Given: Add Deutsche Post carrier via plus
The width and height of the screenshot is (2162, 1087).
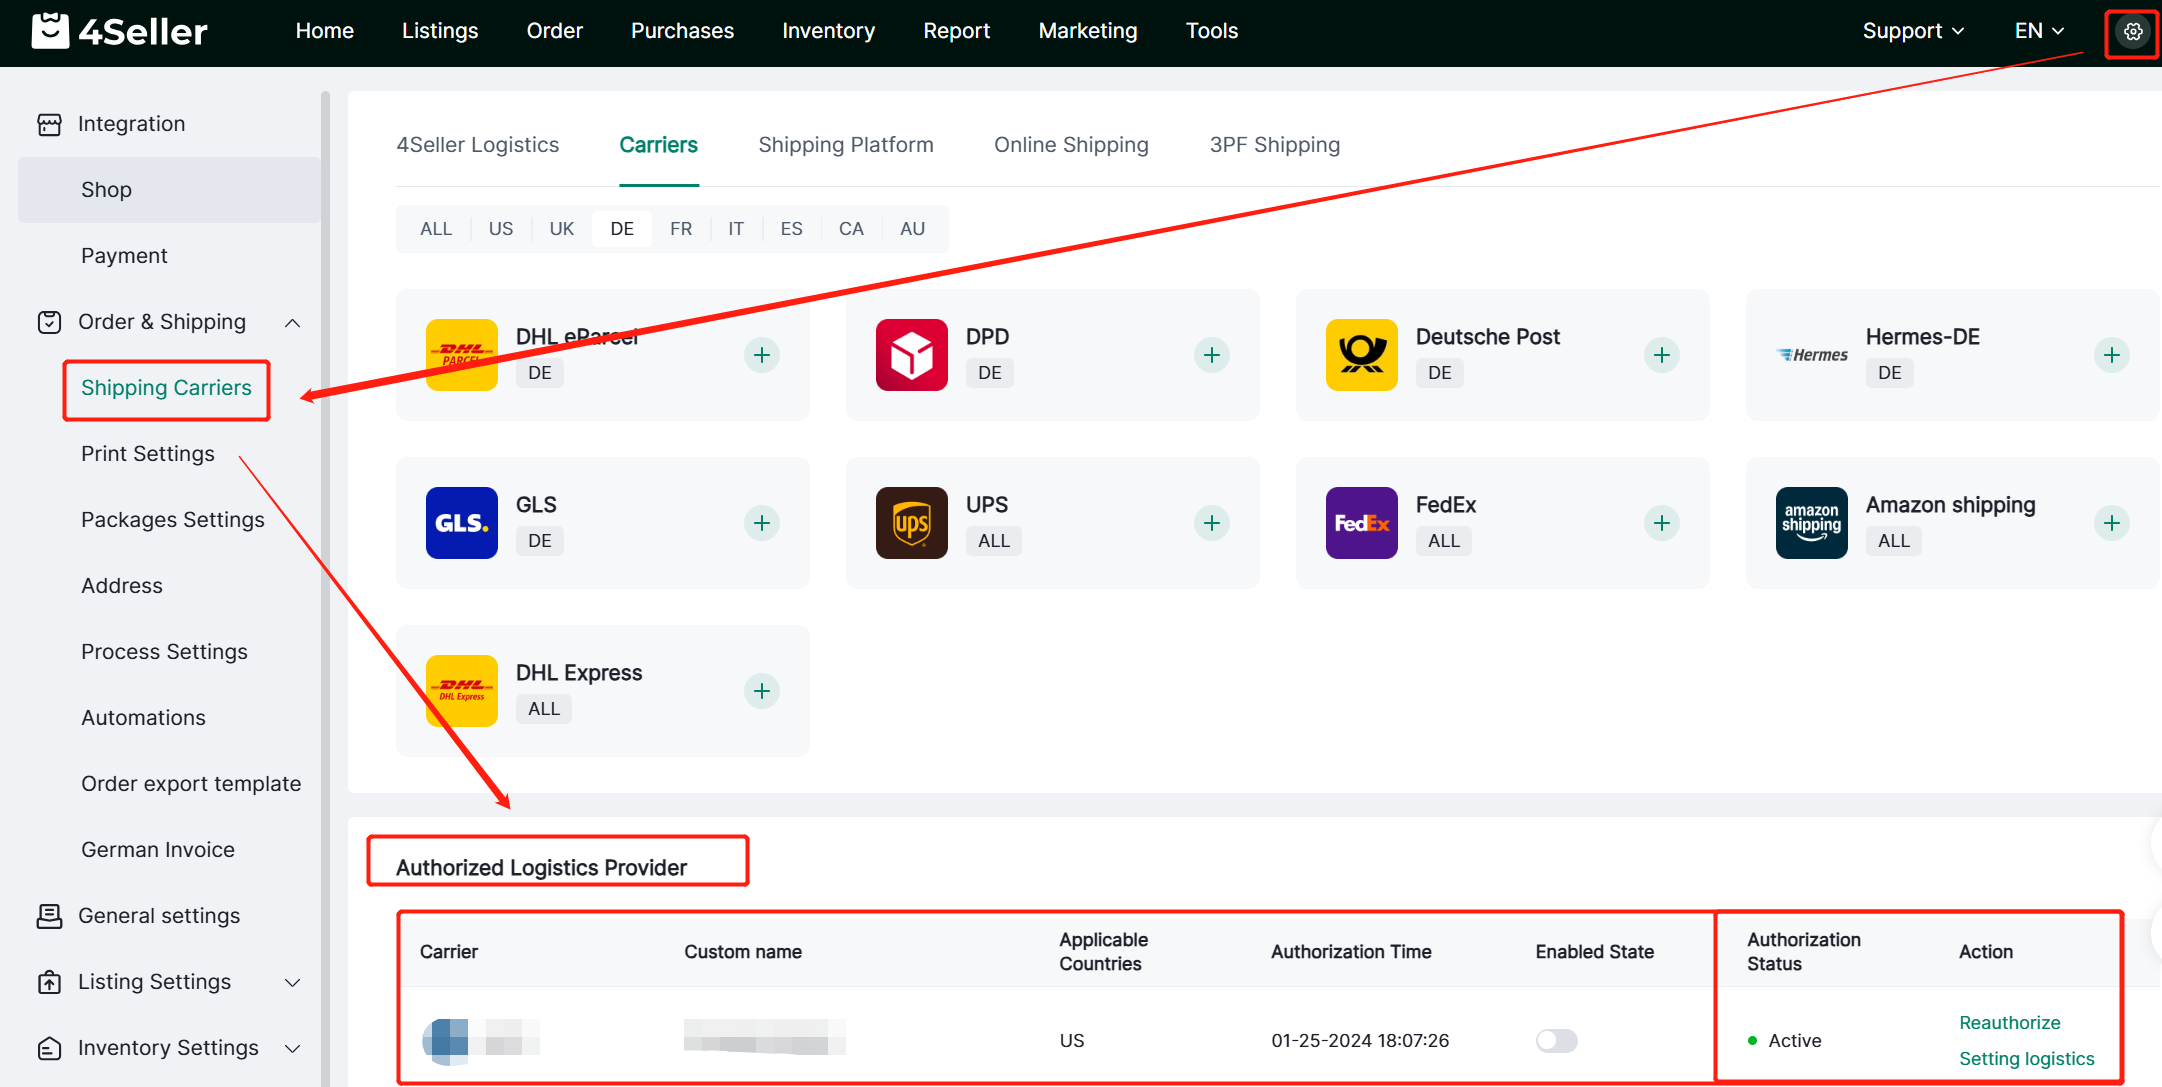Looking at the screenshot, I should click(x=1662, y=355).
